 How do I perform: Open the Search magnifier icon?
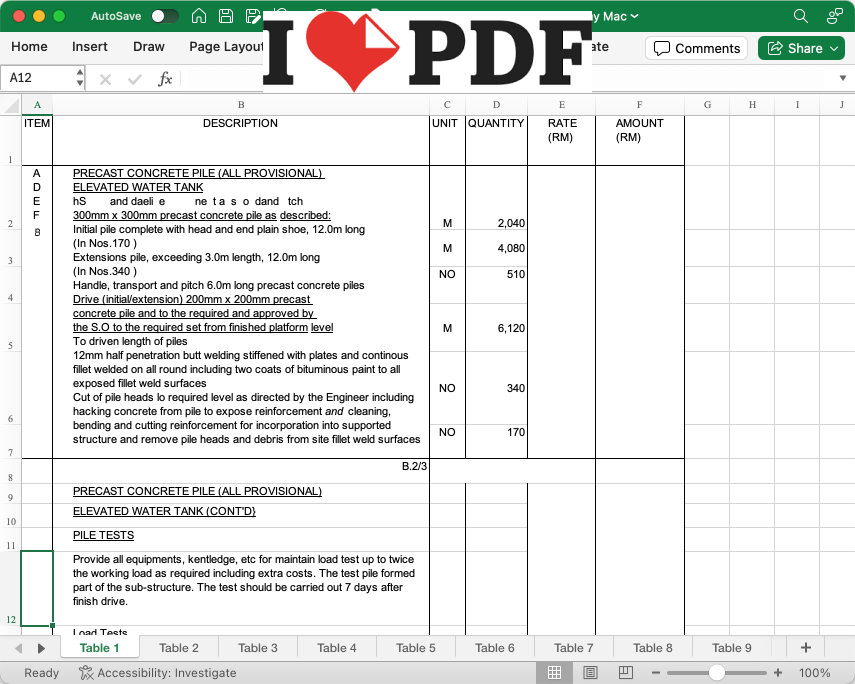(x=800, y=16)
